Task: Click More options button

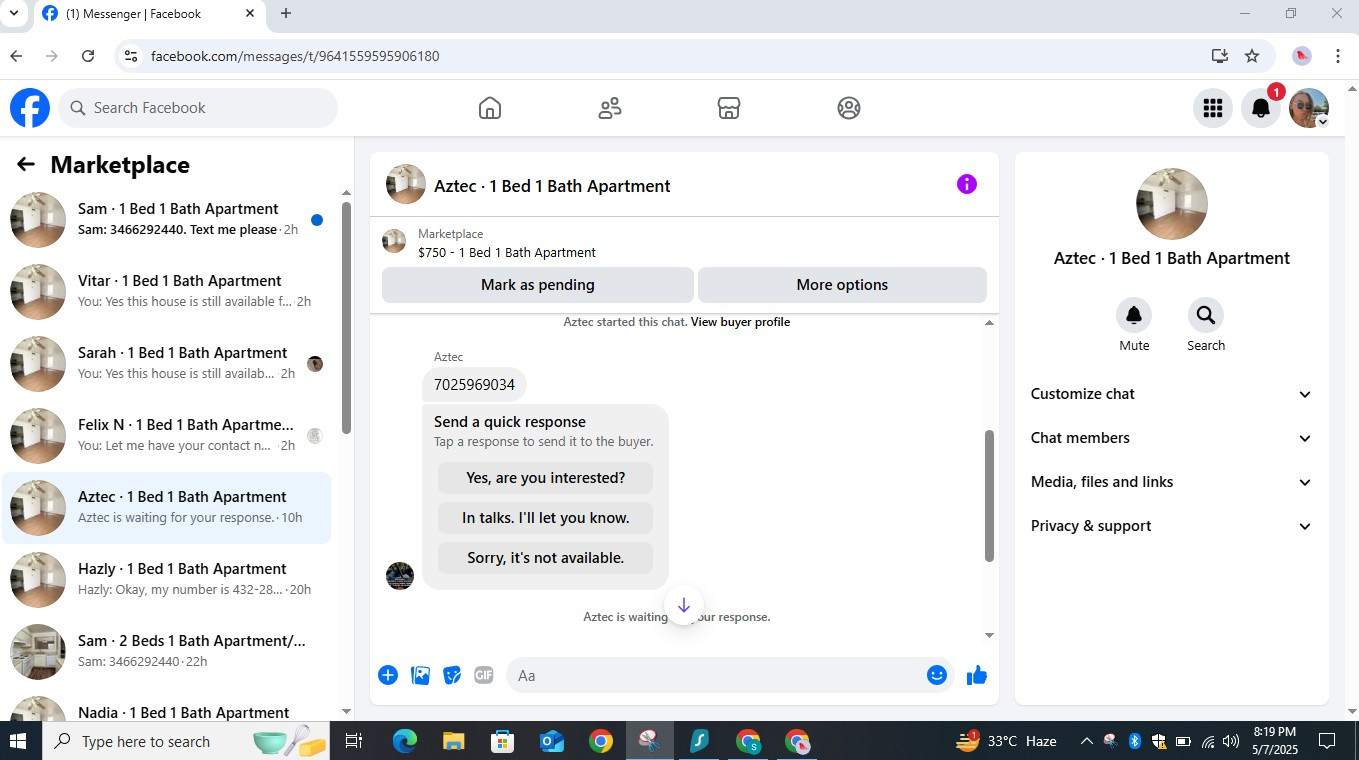Action: [x=842, y=285]
